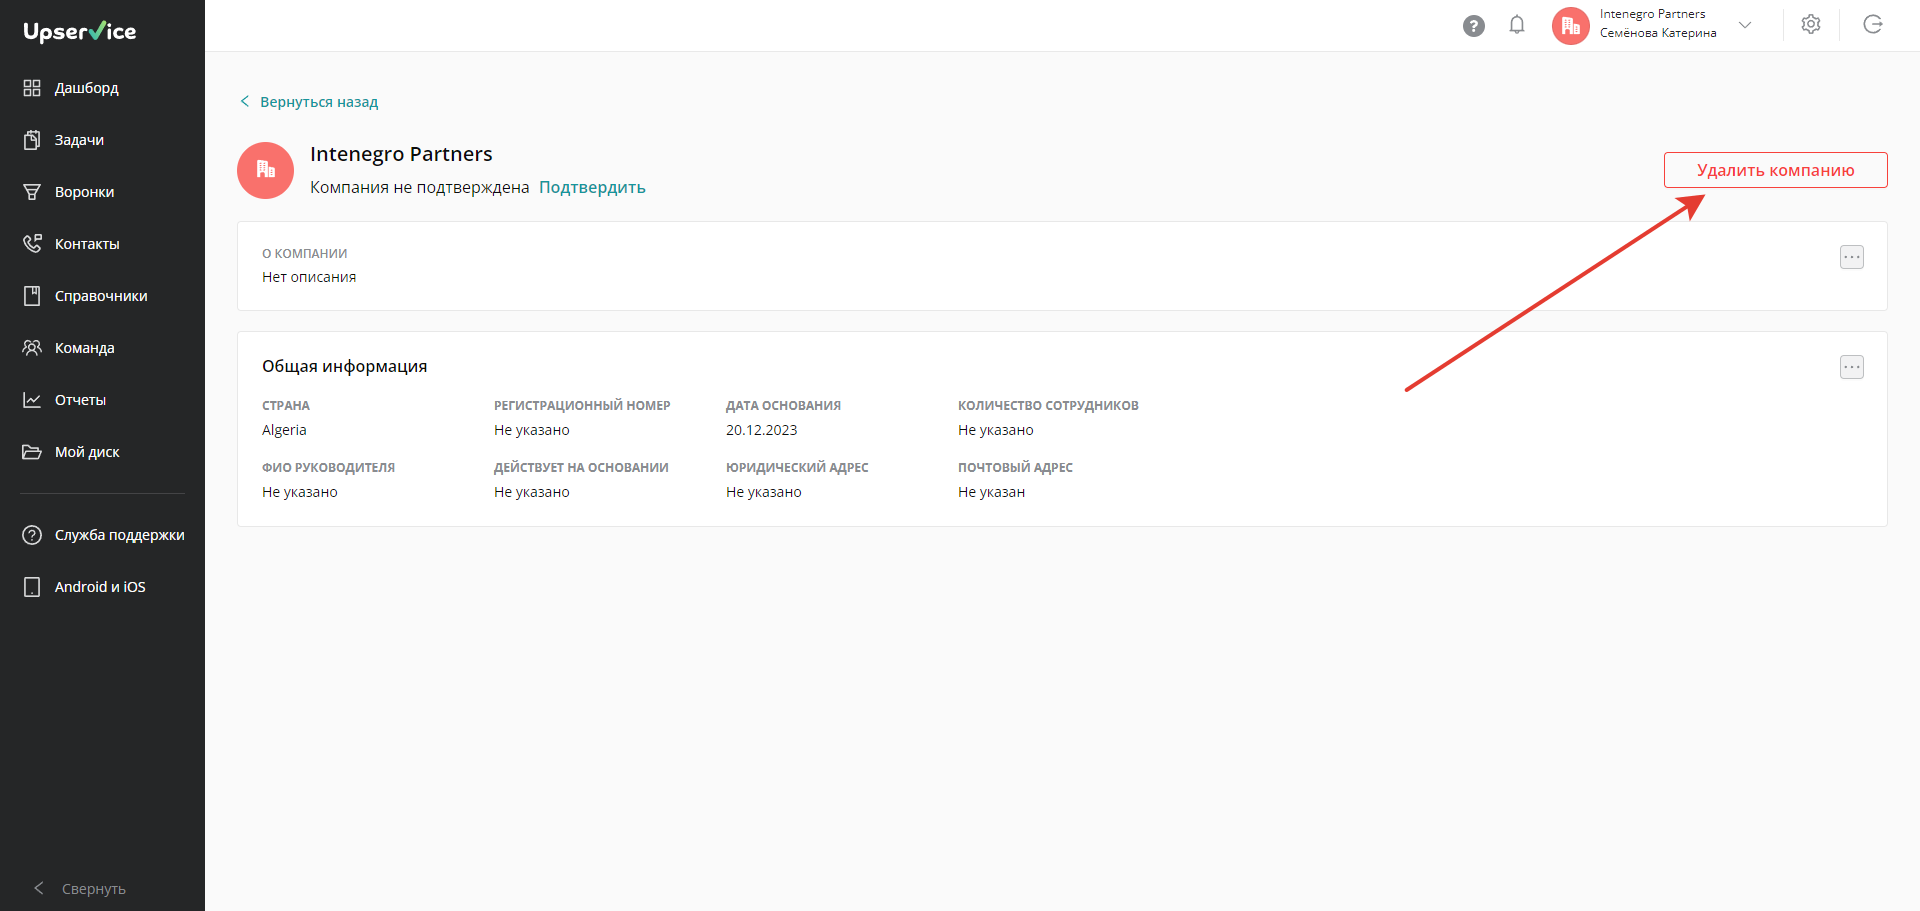Expand the account switcher chevron
The width and height of the screenshot is (1920, 911).
coord(1745,25)
